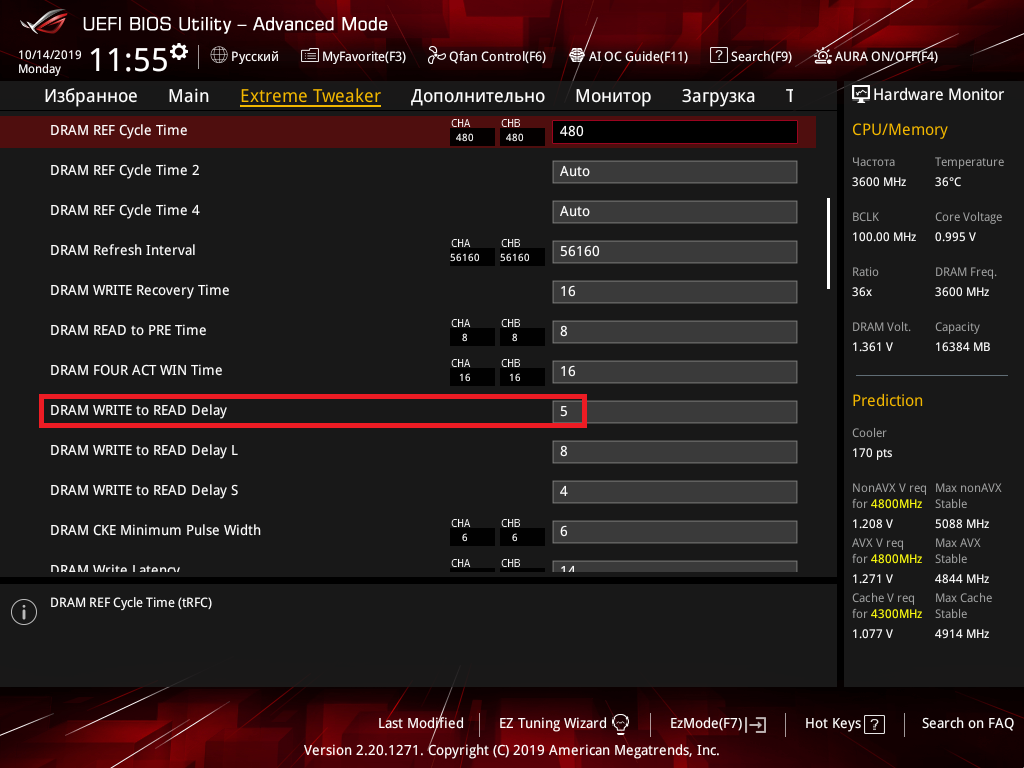Toggle AURA ON/OFF(F4) icon
This screenshot has height=768, width=1024.
[x=822, y=56]
